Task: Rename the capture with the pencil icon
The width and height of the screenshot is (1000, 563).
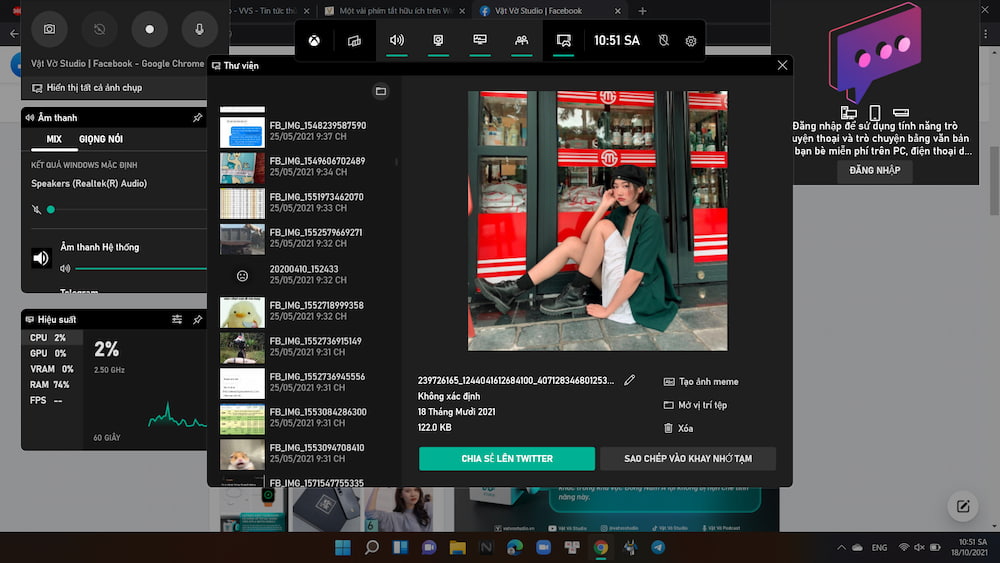Action: click(x=629, y=380)
